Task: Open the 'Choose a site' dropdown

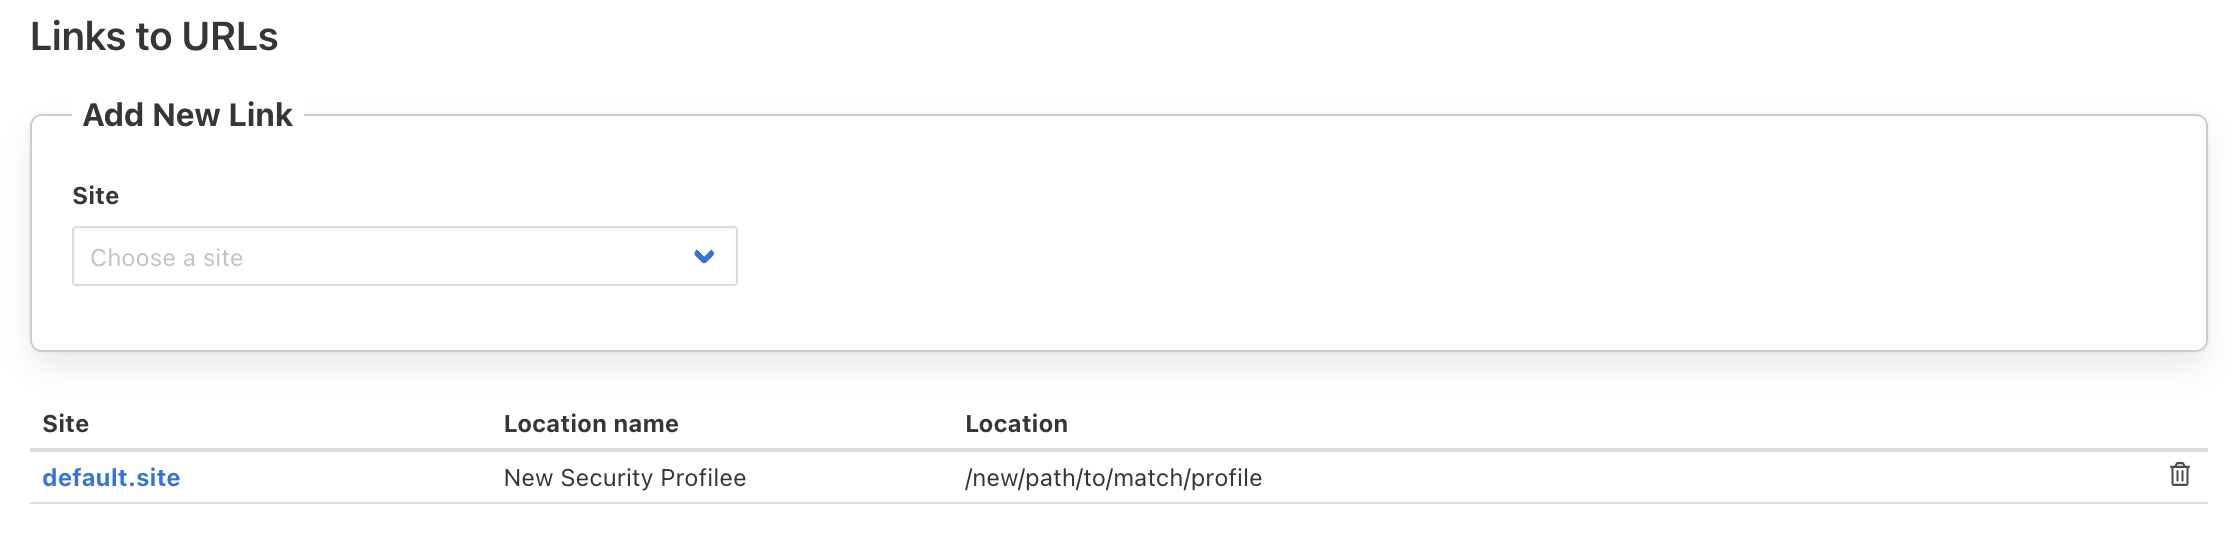Action: [x=404, y=257]
